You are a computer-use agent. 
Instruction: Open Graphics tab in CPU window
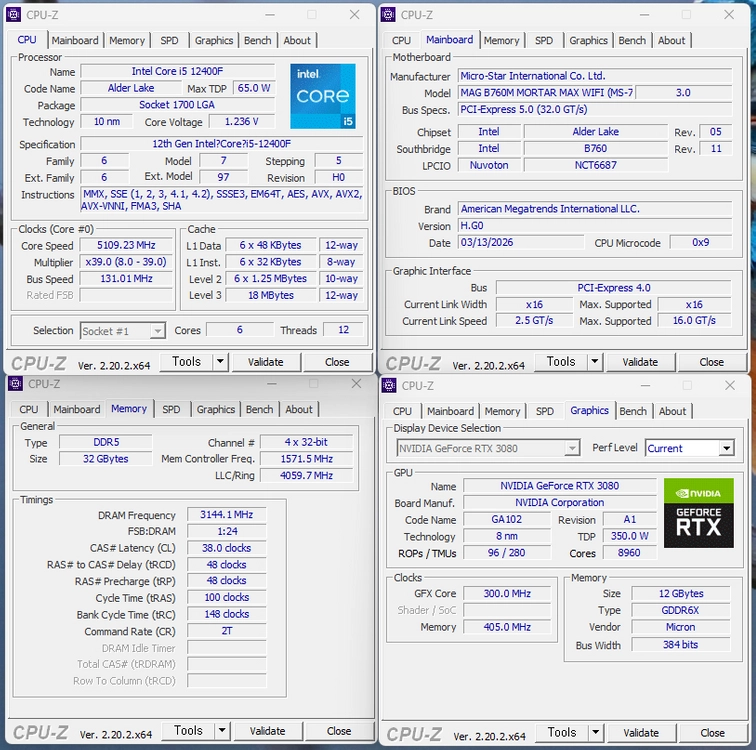(x=214, y=40)
